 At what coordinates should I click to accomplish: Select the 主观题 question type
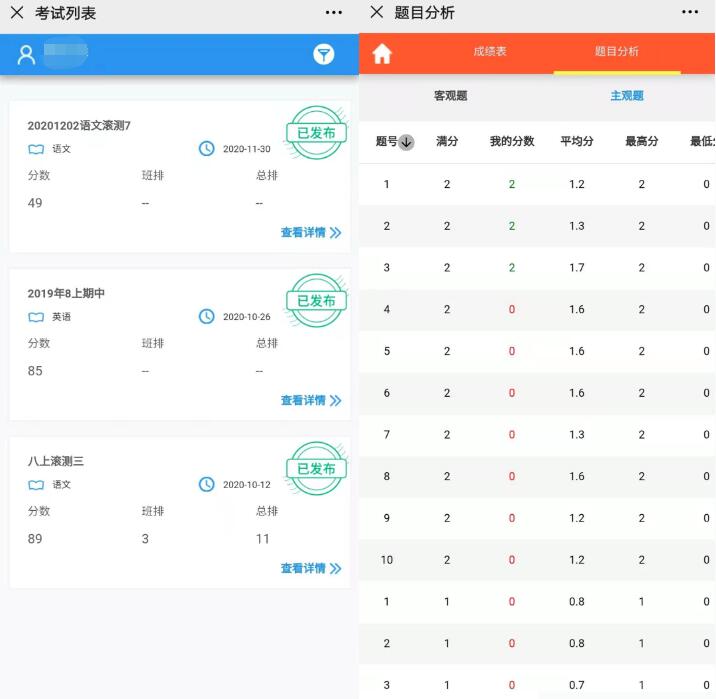(627, 96)
